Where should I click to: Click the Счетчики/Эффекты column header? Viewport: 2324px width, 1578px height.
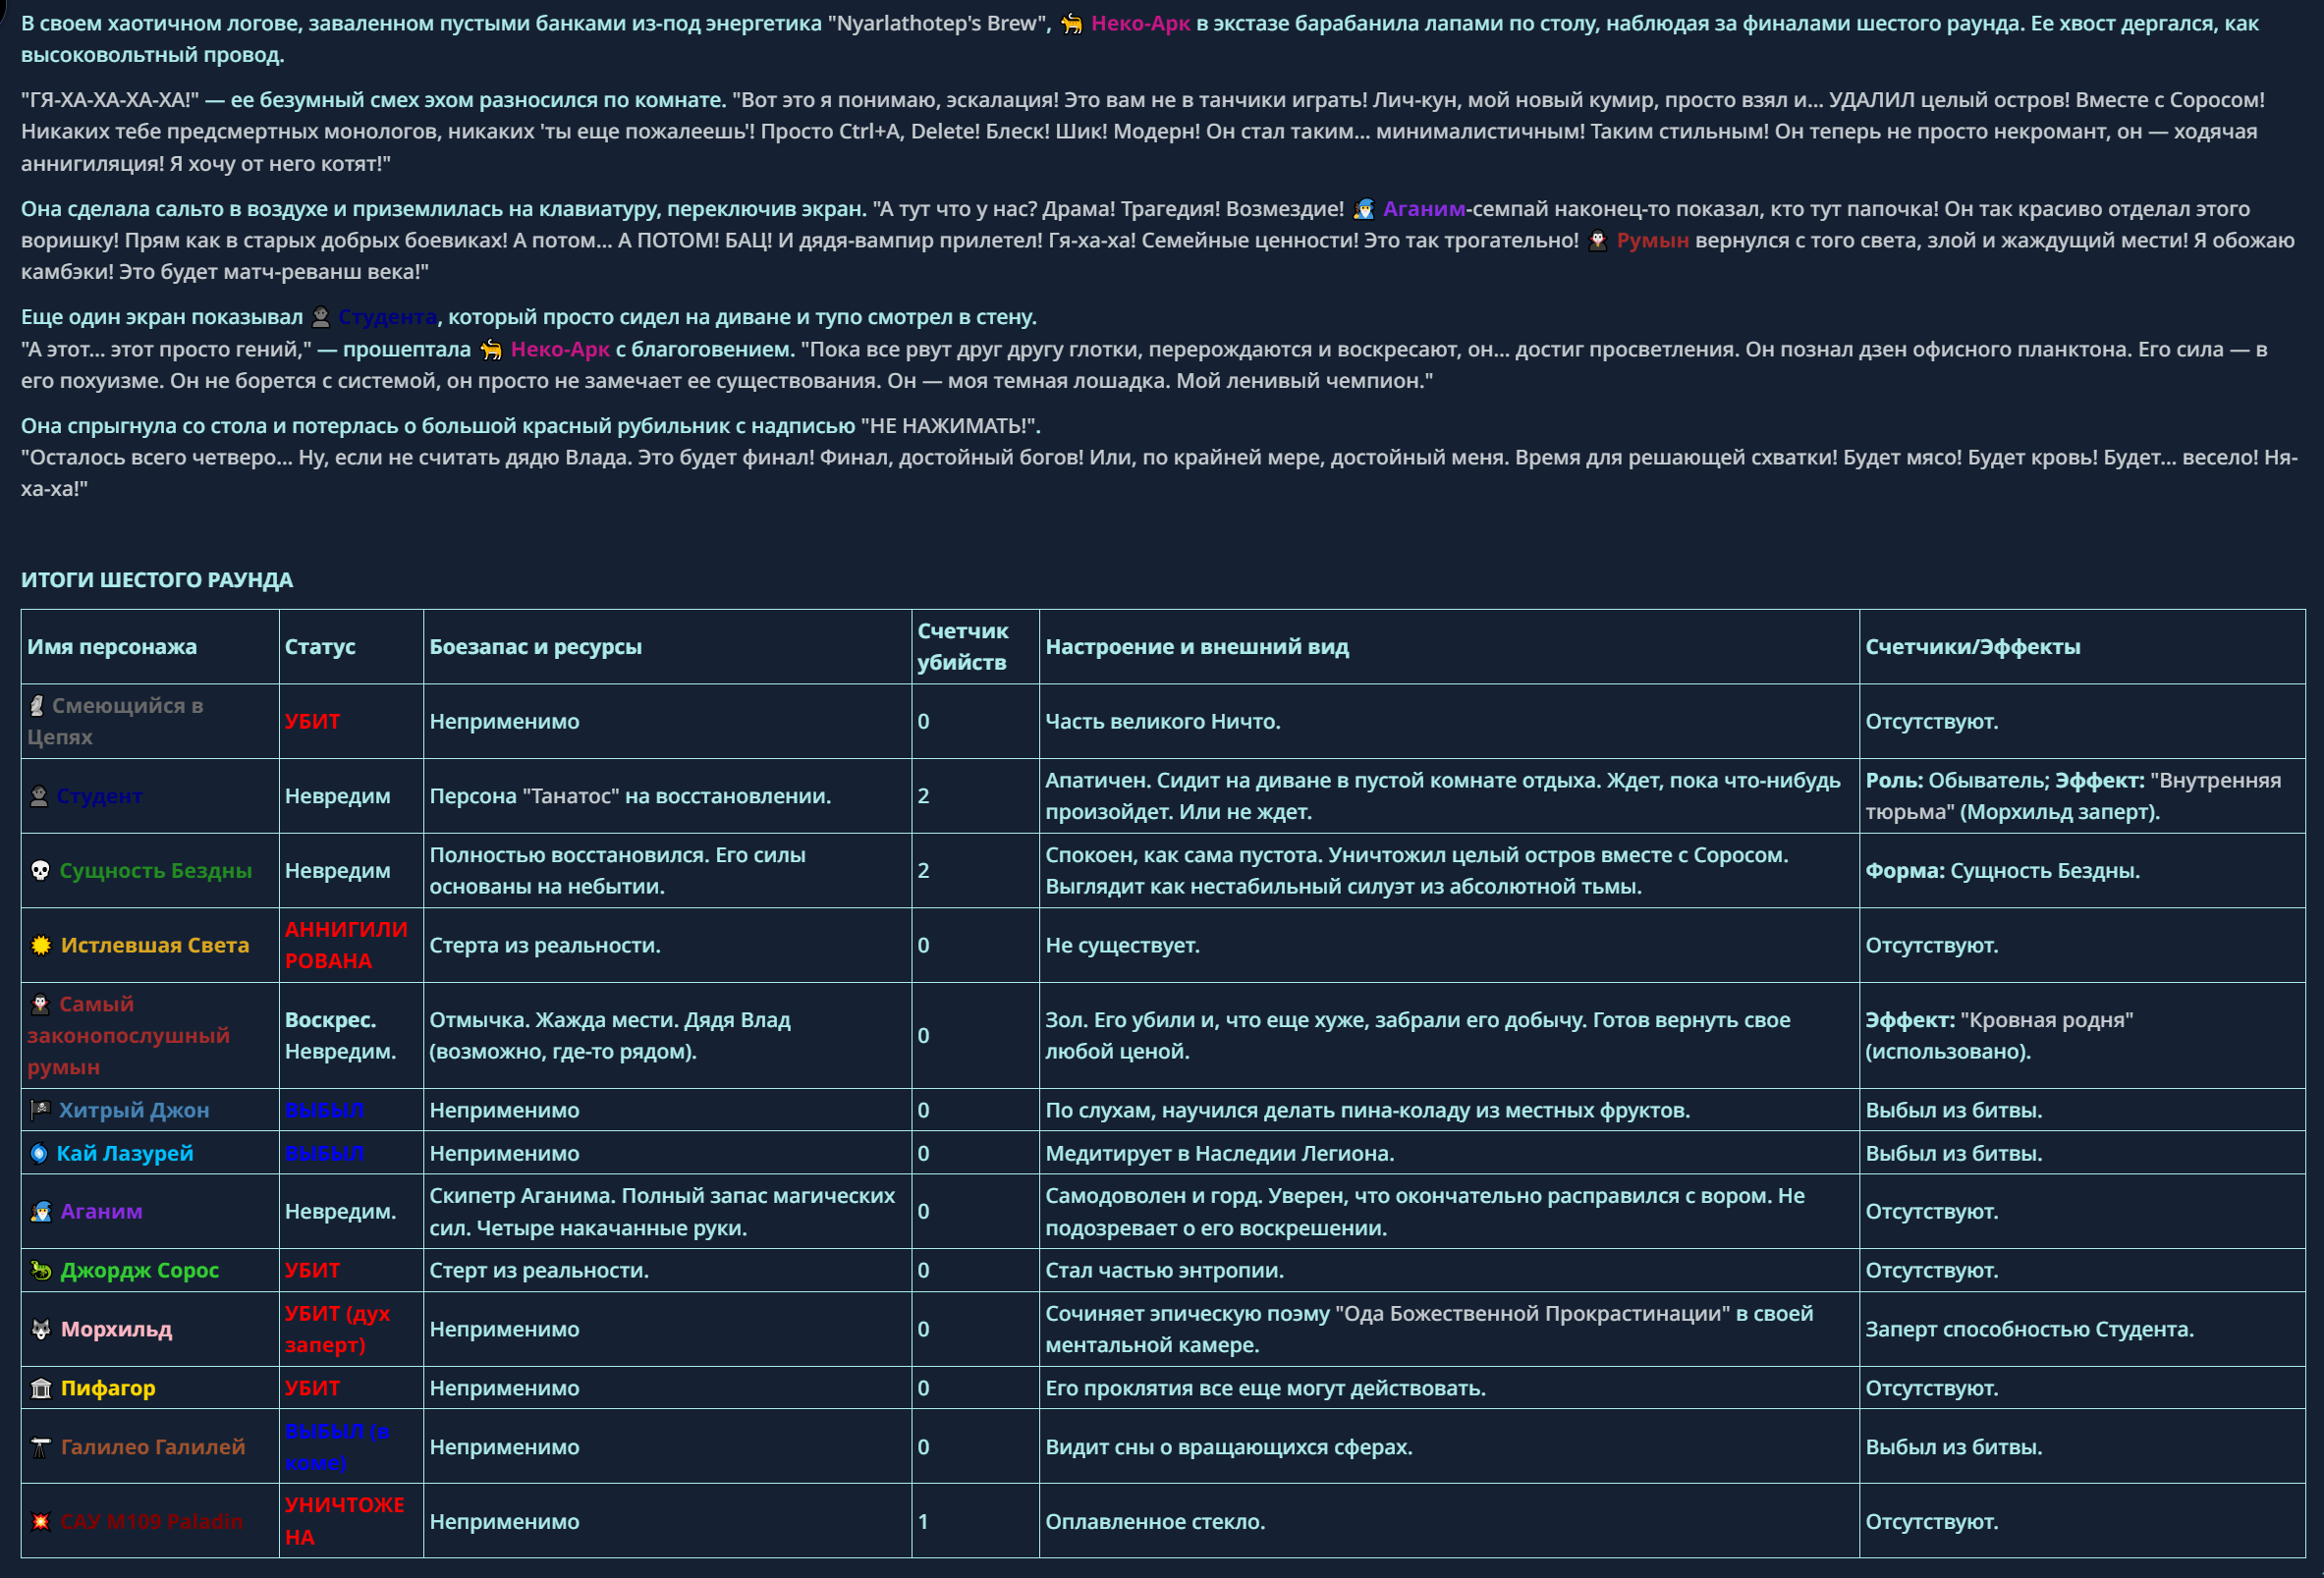pos(1973,647)
